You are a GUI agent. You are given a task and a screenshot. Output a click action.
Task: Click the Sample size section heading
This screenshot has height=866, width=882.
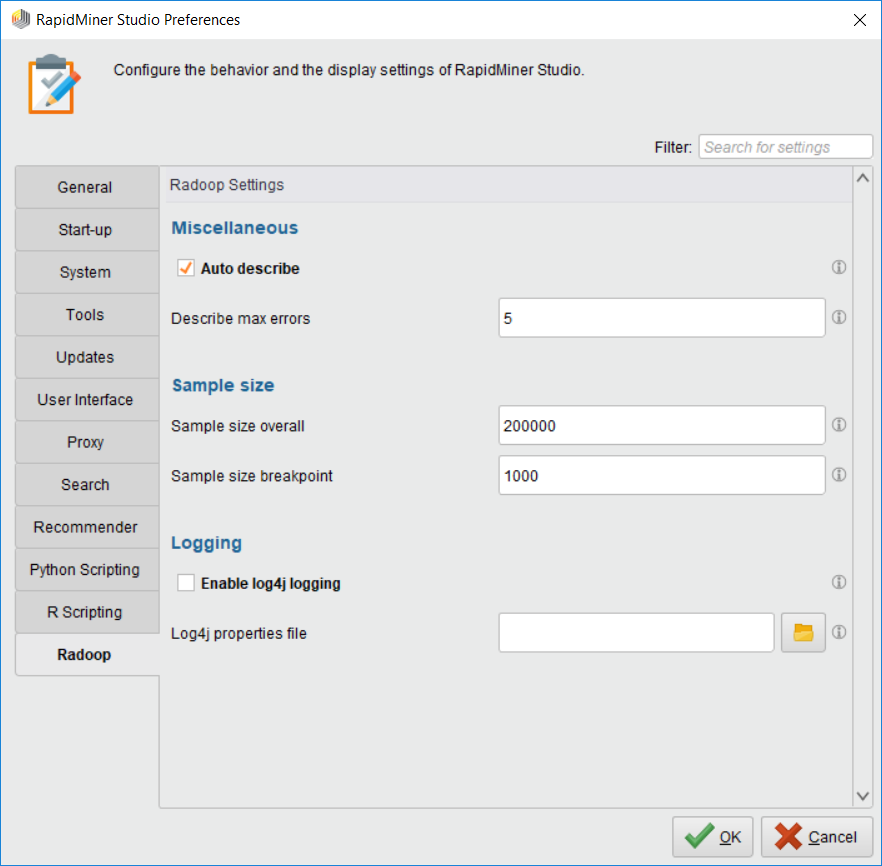[223, 385]
